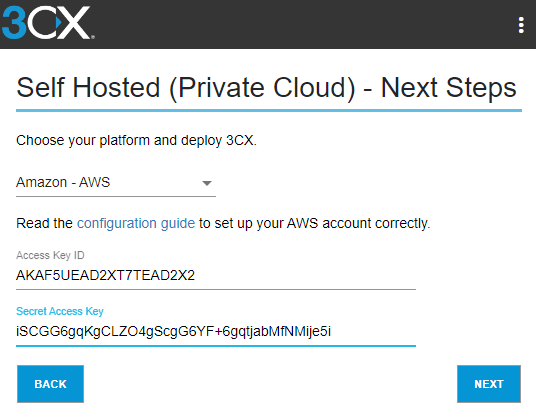Open the Amazon - AWS platform selector

pos(116,183)
